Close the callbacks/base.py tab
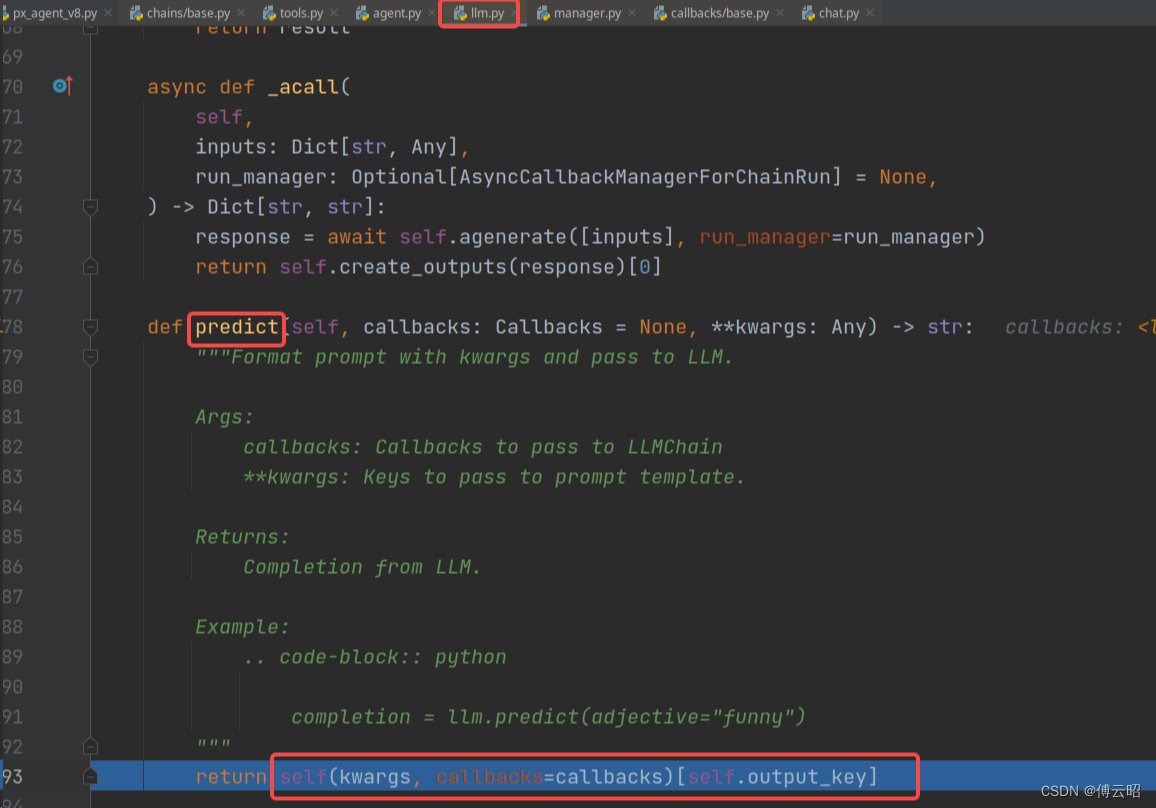This screenshot has width=1156, height=808. tap(780, 13)
